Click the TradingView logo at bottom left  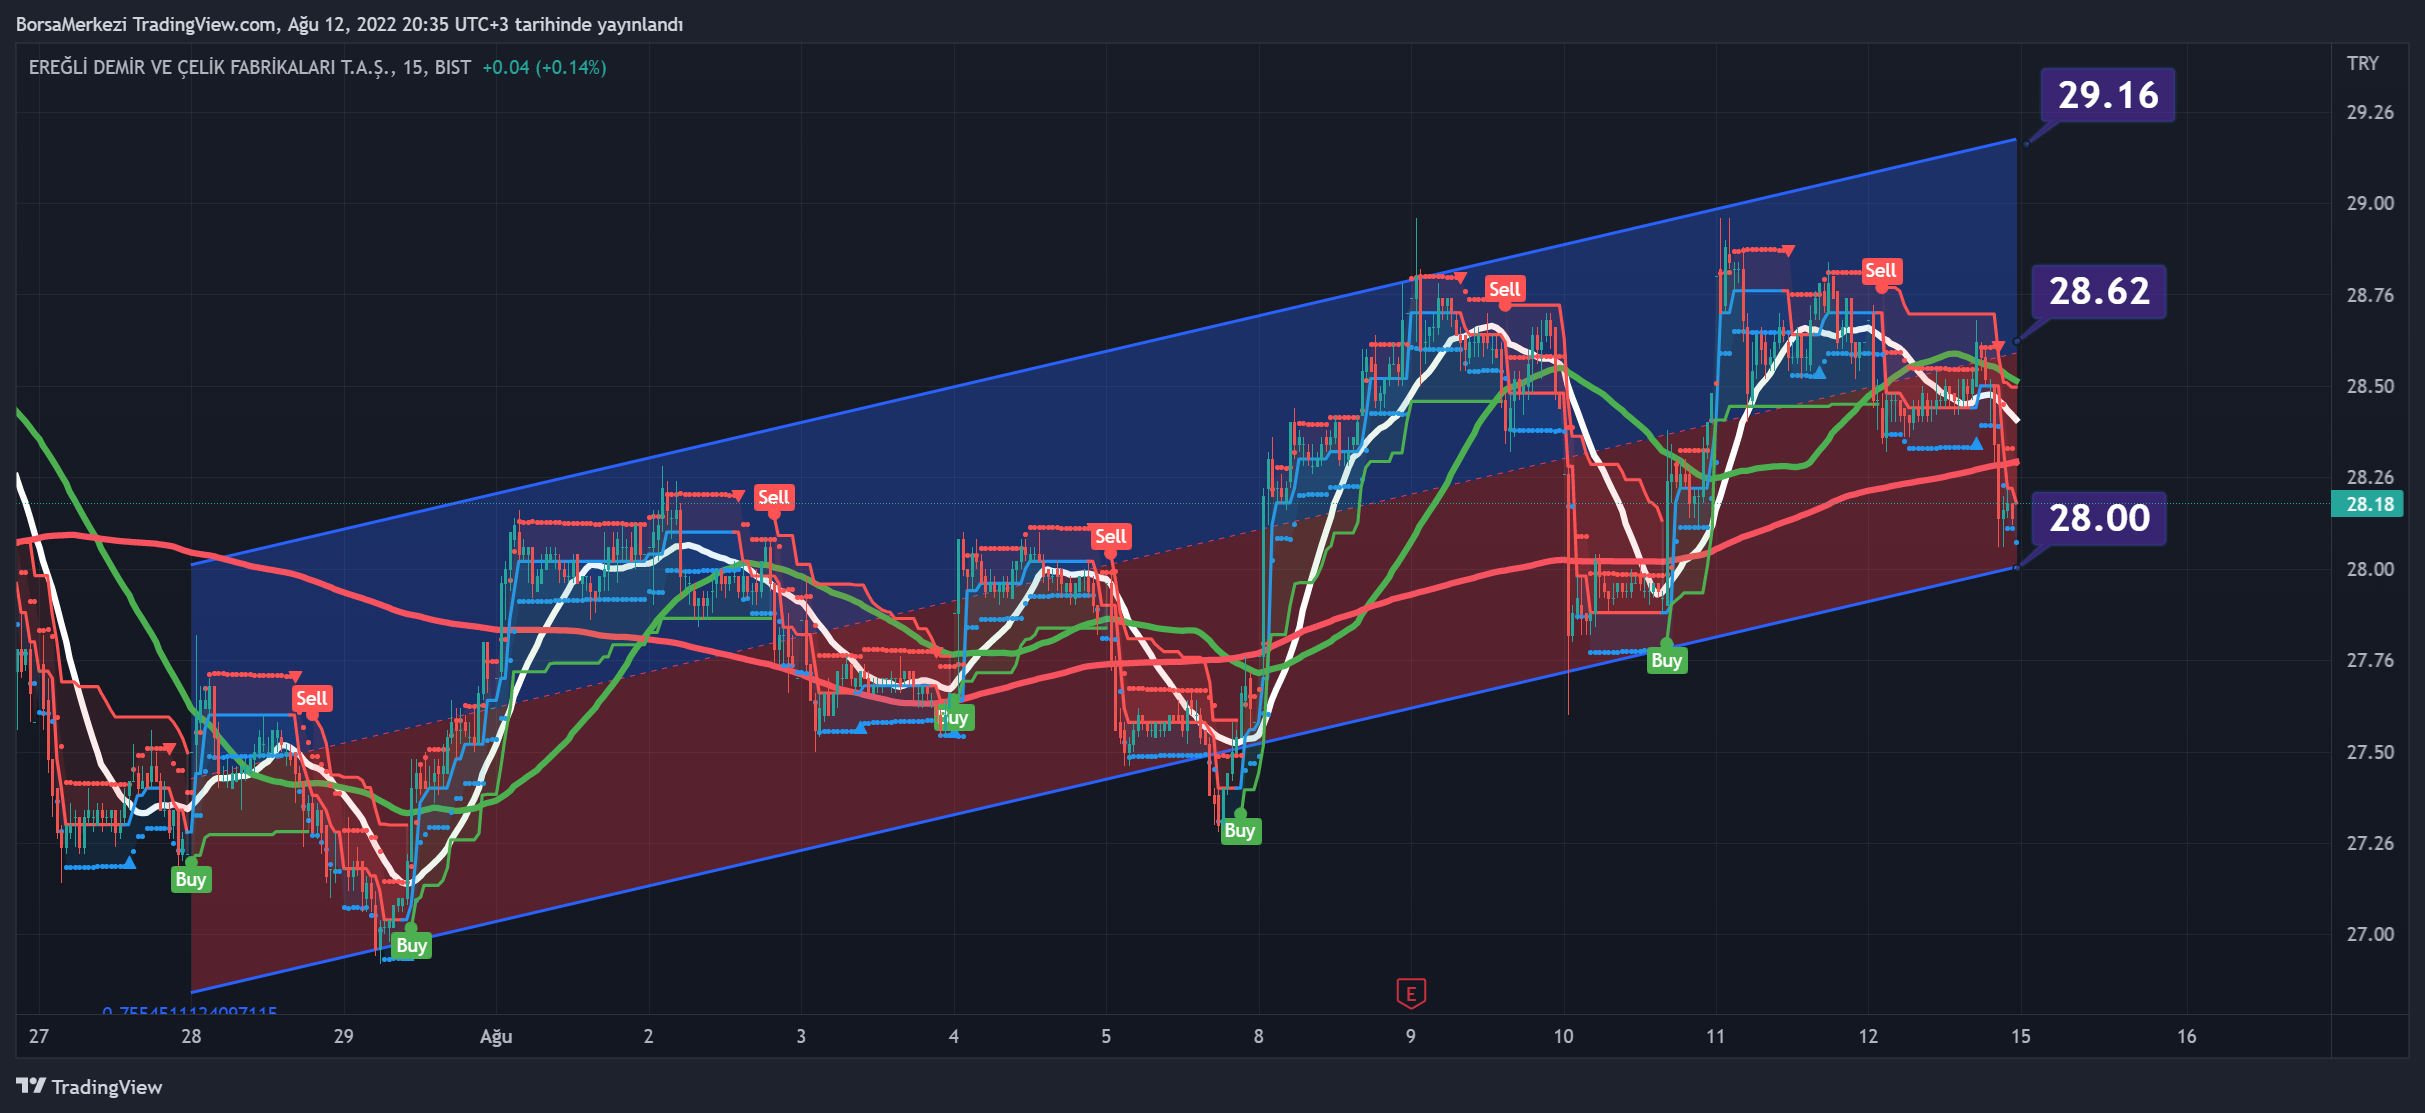click(x=89, y=1087)
